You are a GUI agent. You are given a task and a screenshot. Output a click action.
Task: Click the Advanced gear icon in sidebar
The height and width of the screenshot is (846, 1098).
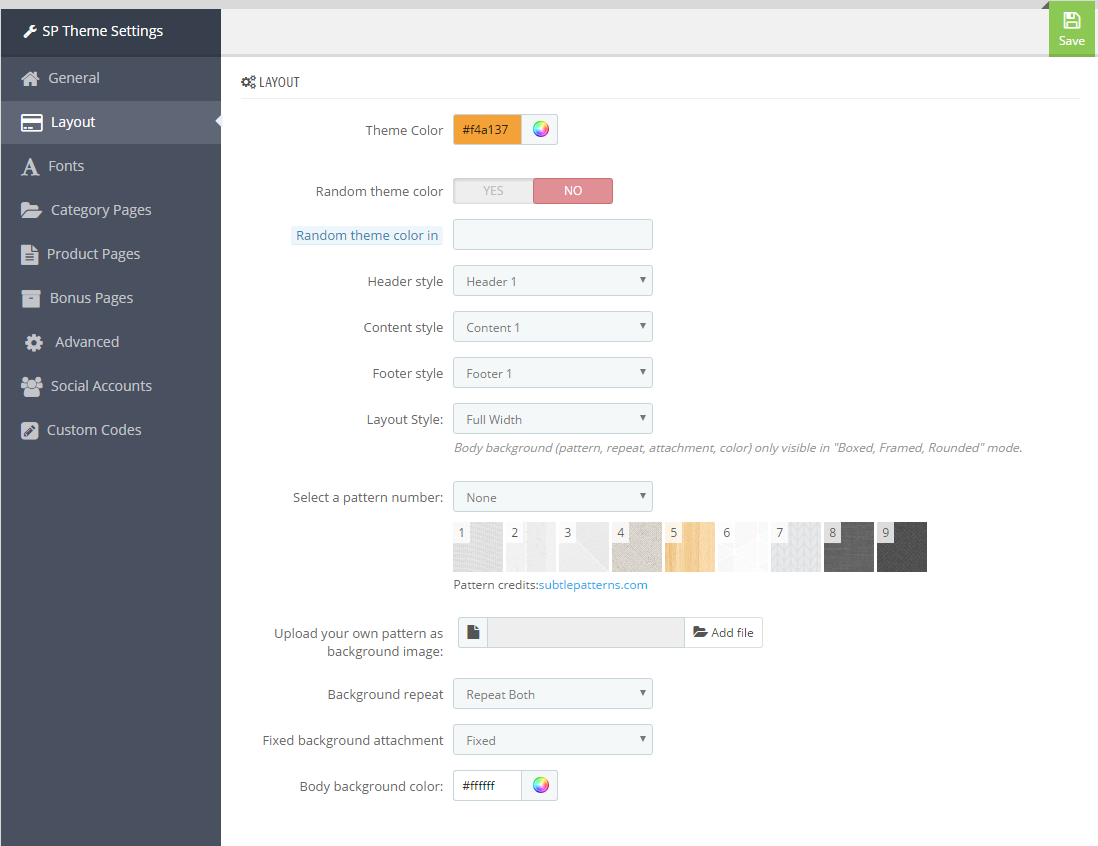34,342
